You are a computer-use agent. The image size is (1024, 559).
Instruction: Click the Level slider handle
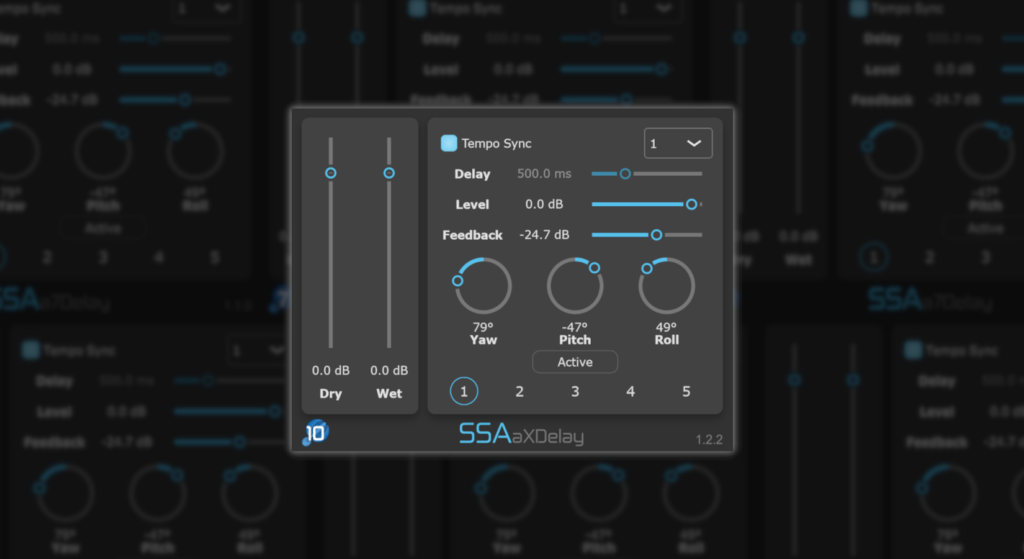pyautogui.click(x=691, y=204)
